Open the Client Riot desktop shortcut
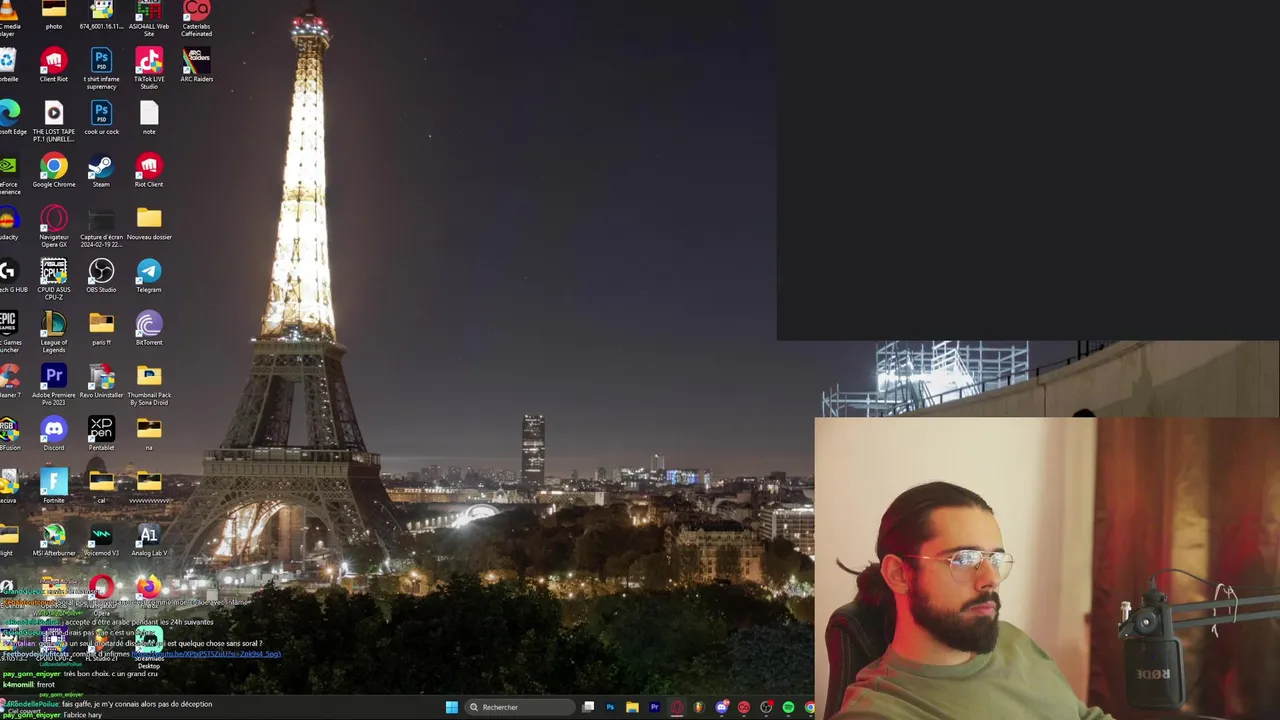1280x720 pixels. (54, 65)
